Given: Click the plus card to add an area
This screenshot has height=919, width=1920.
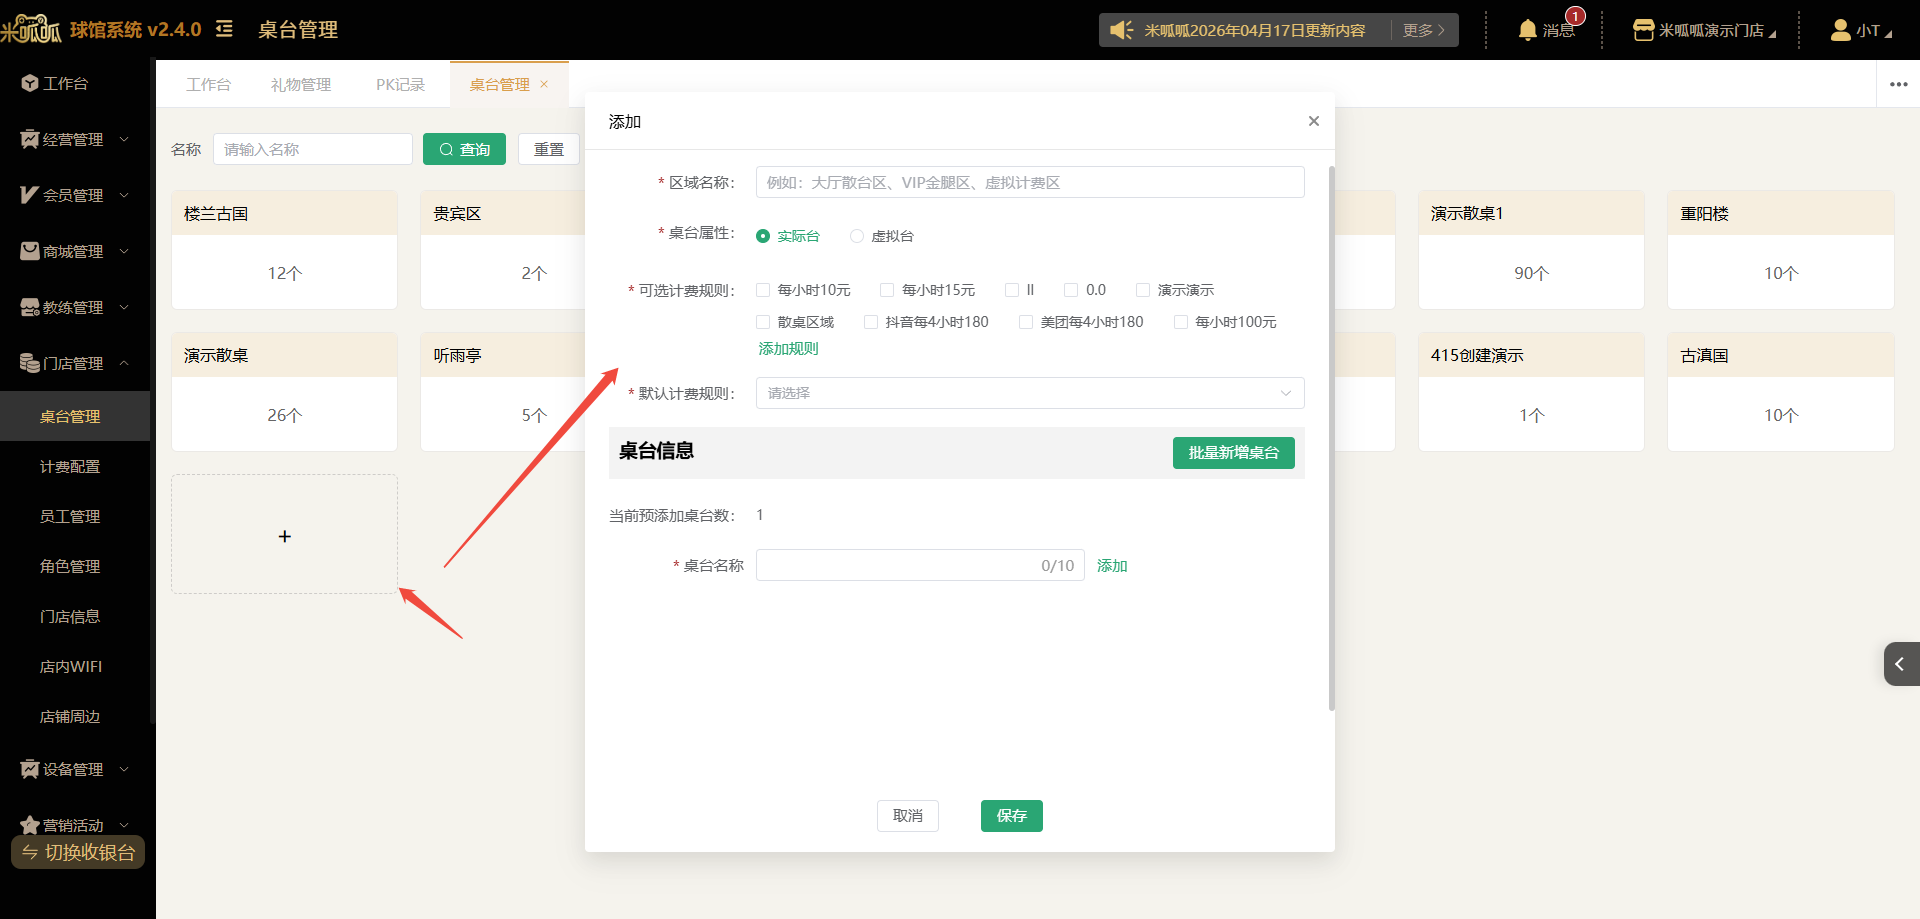Looking at the screenshot, I should (x=285, y=535).
